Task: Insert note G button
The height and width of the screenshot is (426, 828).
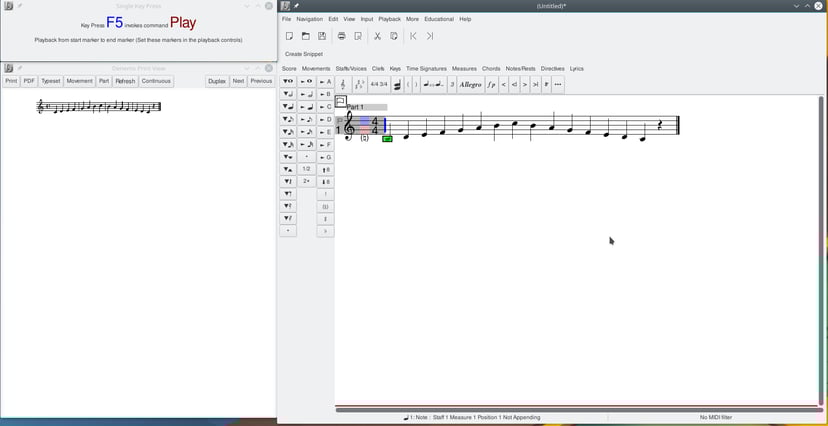Action: tap(325, 157)
